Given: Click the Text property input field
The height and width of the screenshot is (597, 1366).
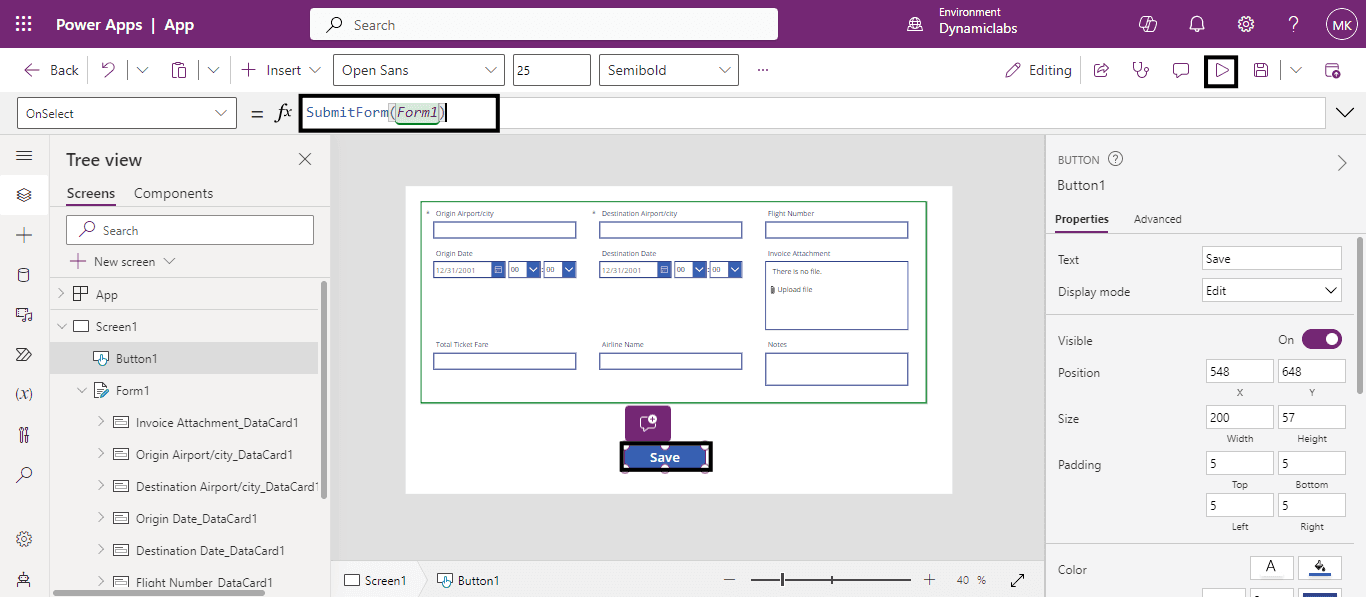Looking at the screenshot, I should coord(1271,259).
